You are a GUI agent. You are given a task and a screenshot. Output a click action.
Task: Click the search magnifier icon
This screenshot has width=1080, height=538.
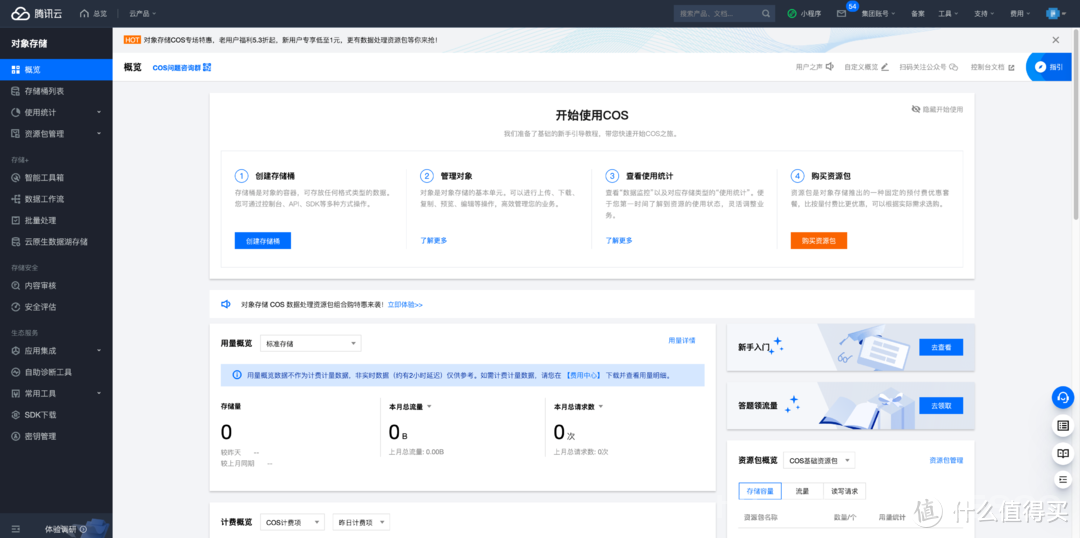[766, 13]
